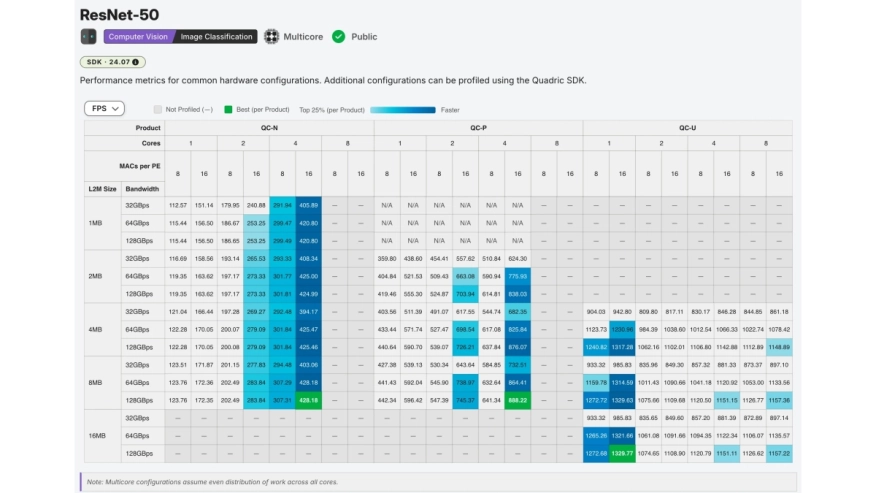Viewport: 876px width, 493px height.
Task: Click the dark blue cell showing 838.03
Action: tap(517, 294)
